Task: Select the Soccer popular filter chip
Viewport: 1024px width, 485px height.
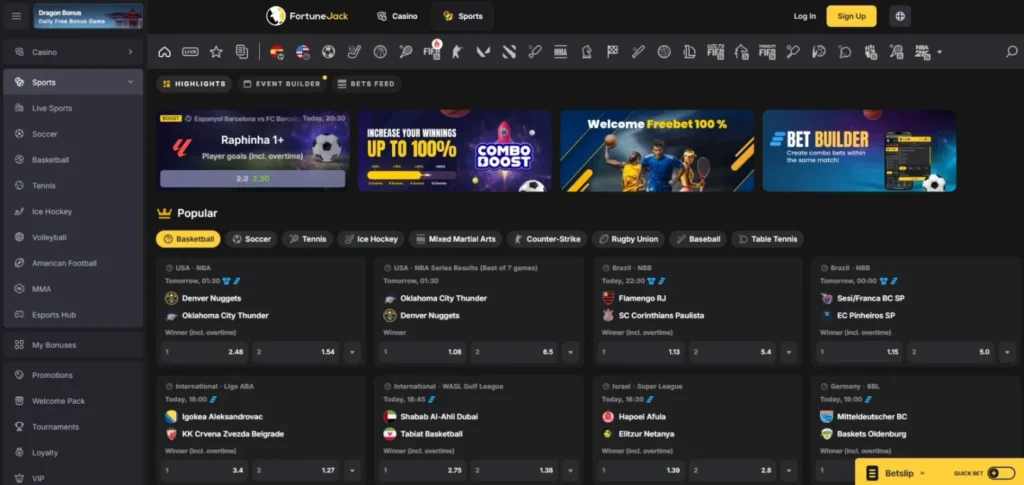Action: (x=251, y=239)
